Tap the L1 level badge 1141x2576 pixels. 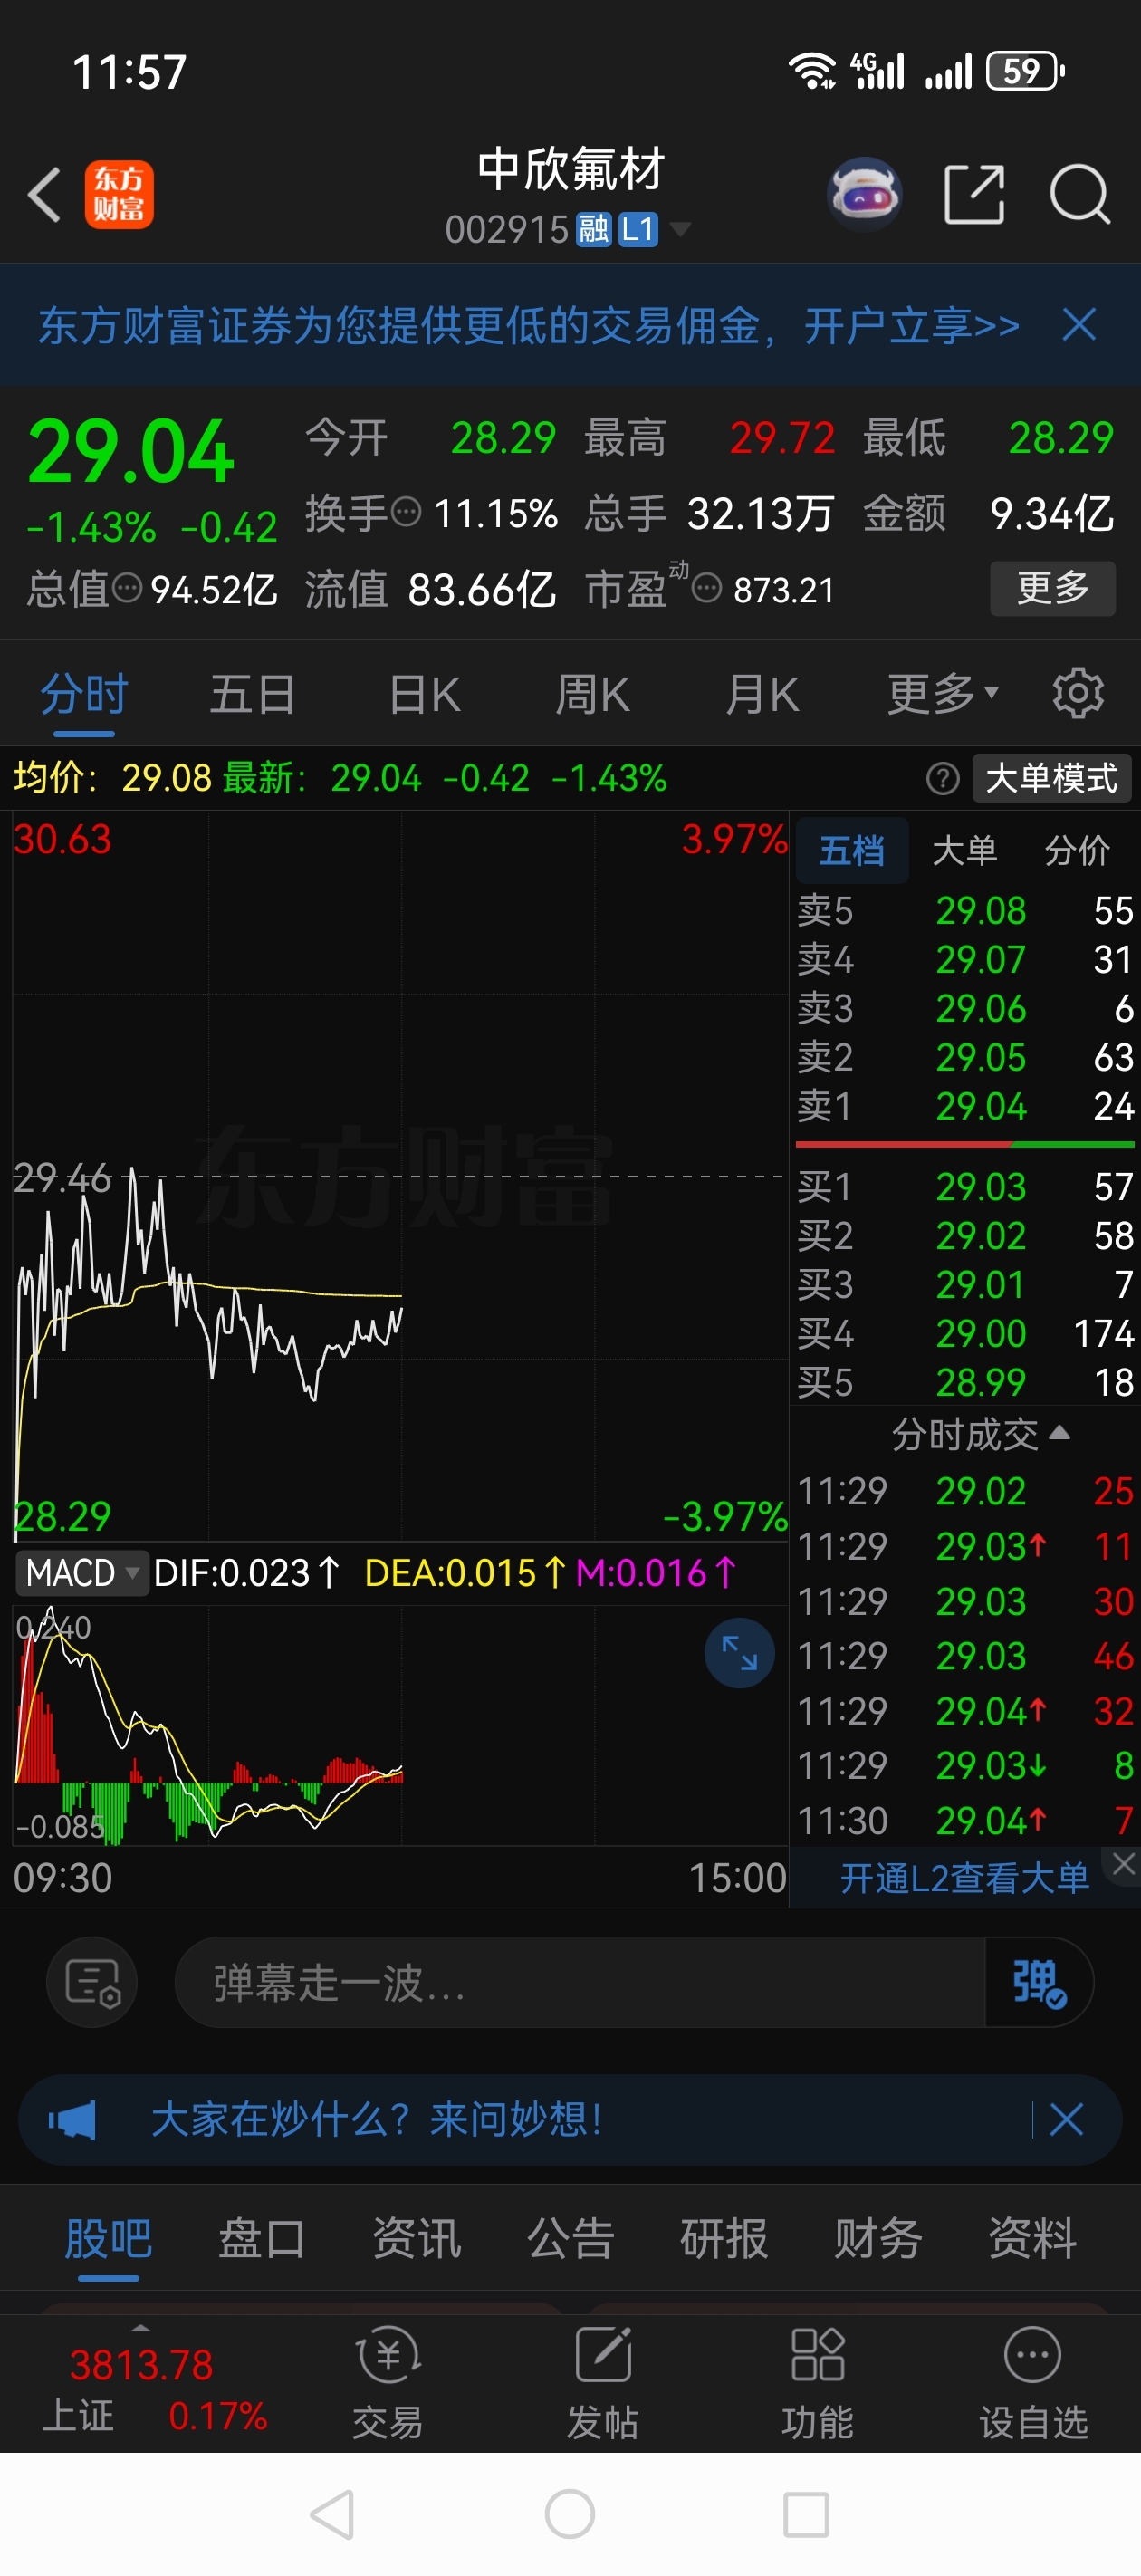(x=638, y=230)
